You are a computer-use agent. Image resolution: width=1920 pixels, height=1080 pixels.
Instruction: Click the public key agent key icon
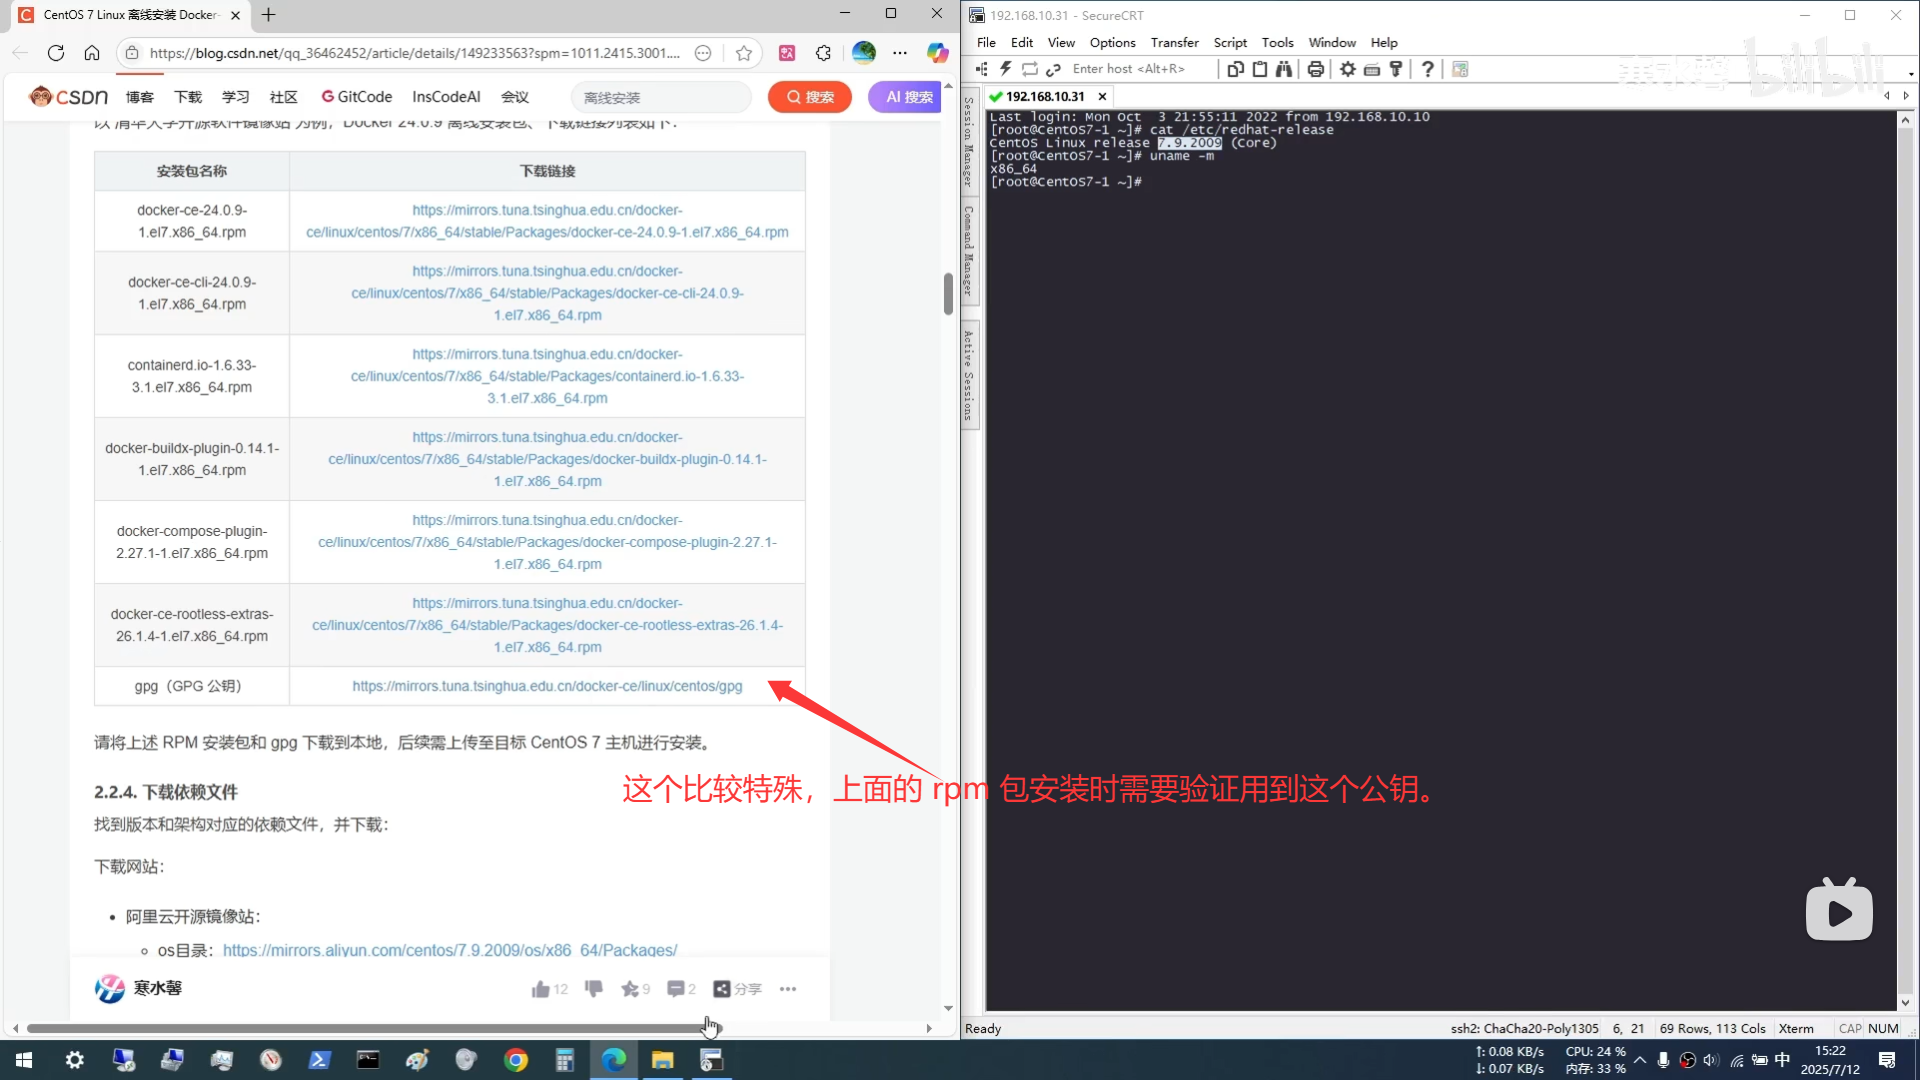tap(1396, 69)
